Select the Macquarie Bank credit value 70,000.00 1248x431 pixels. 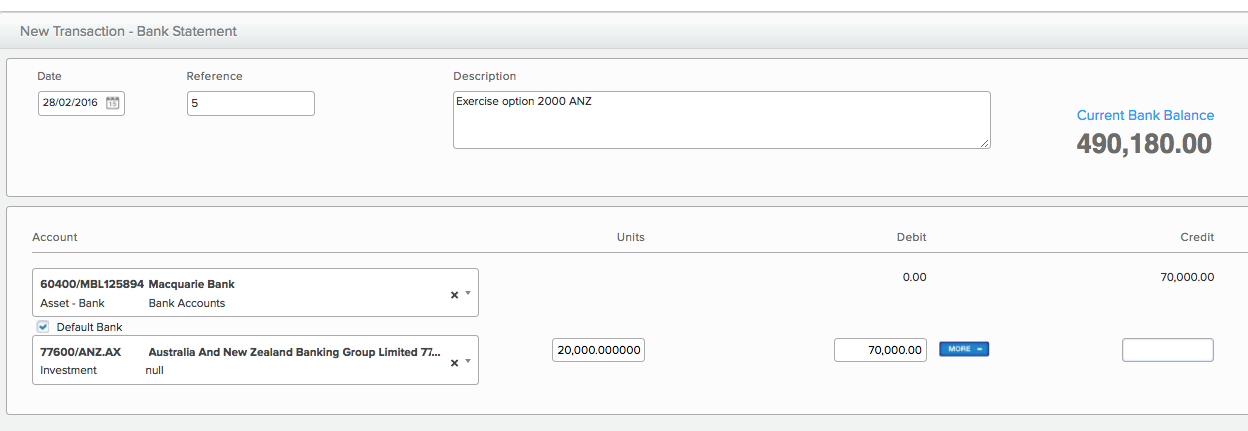pyautogui.click(x=1187, y=277)
